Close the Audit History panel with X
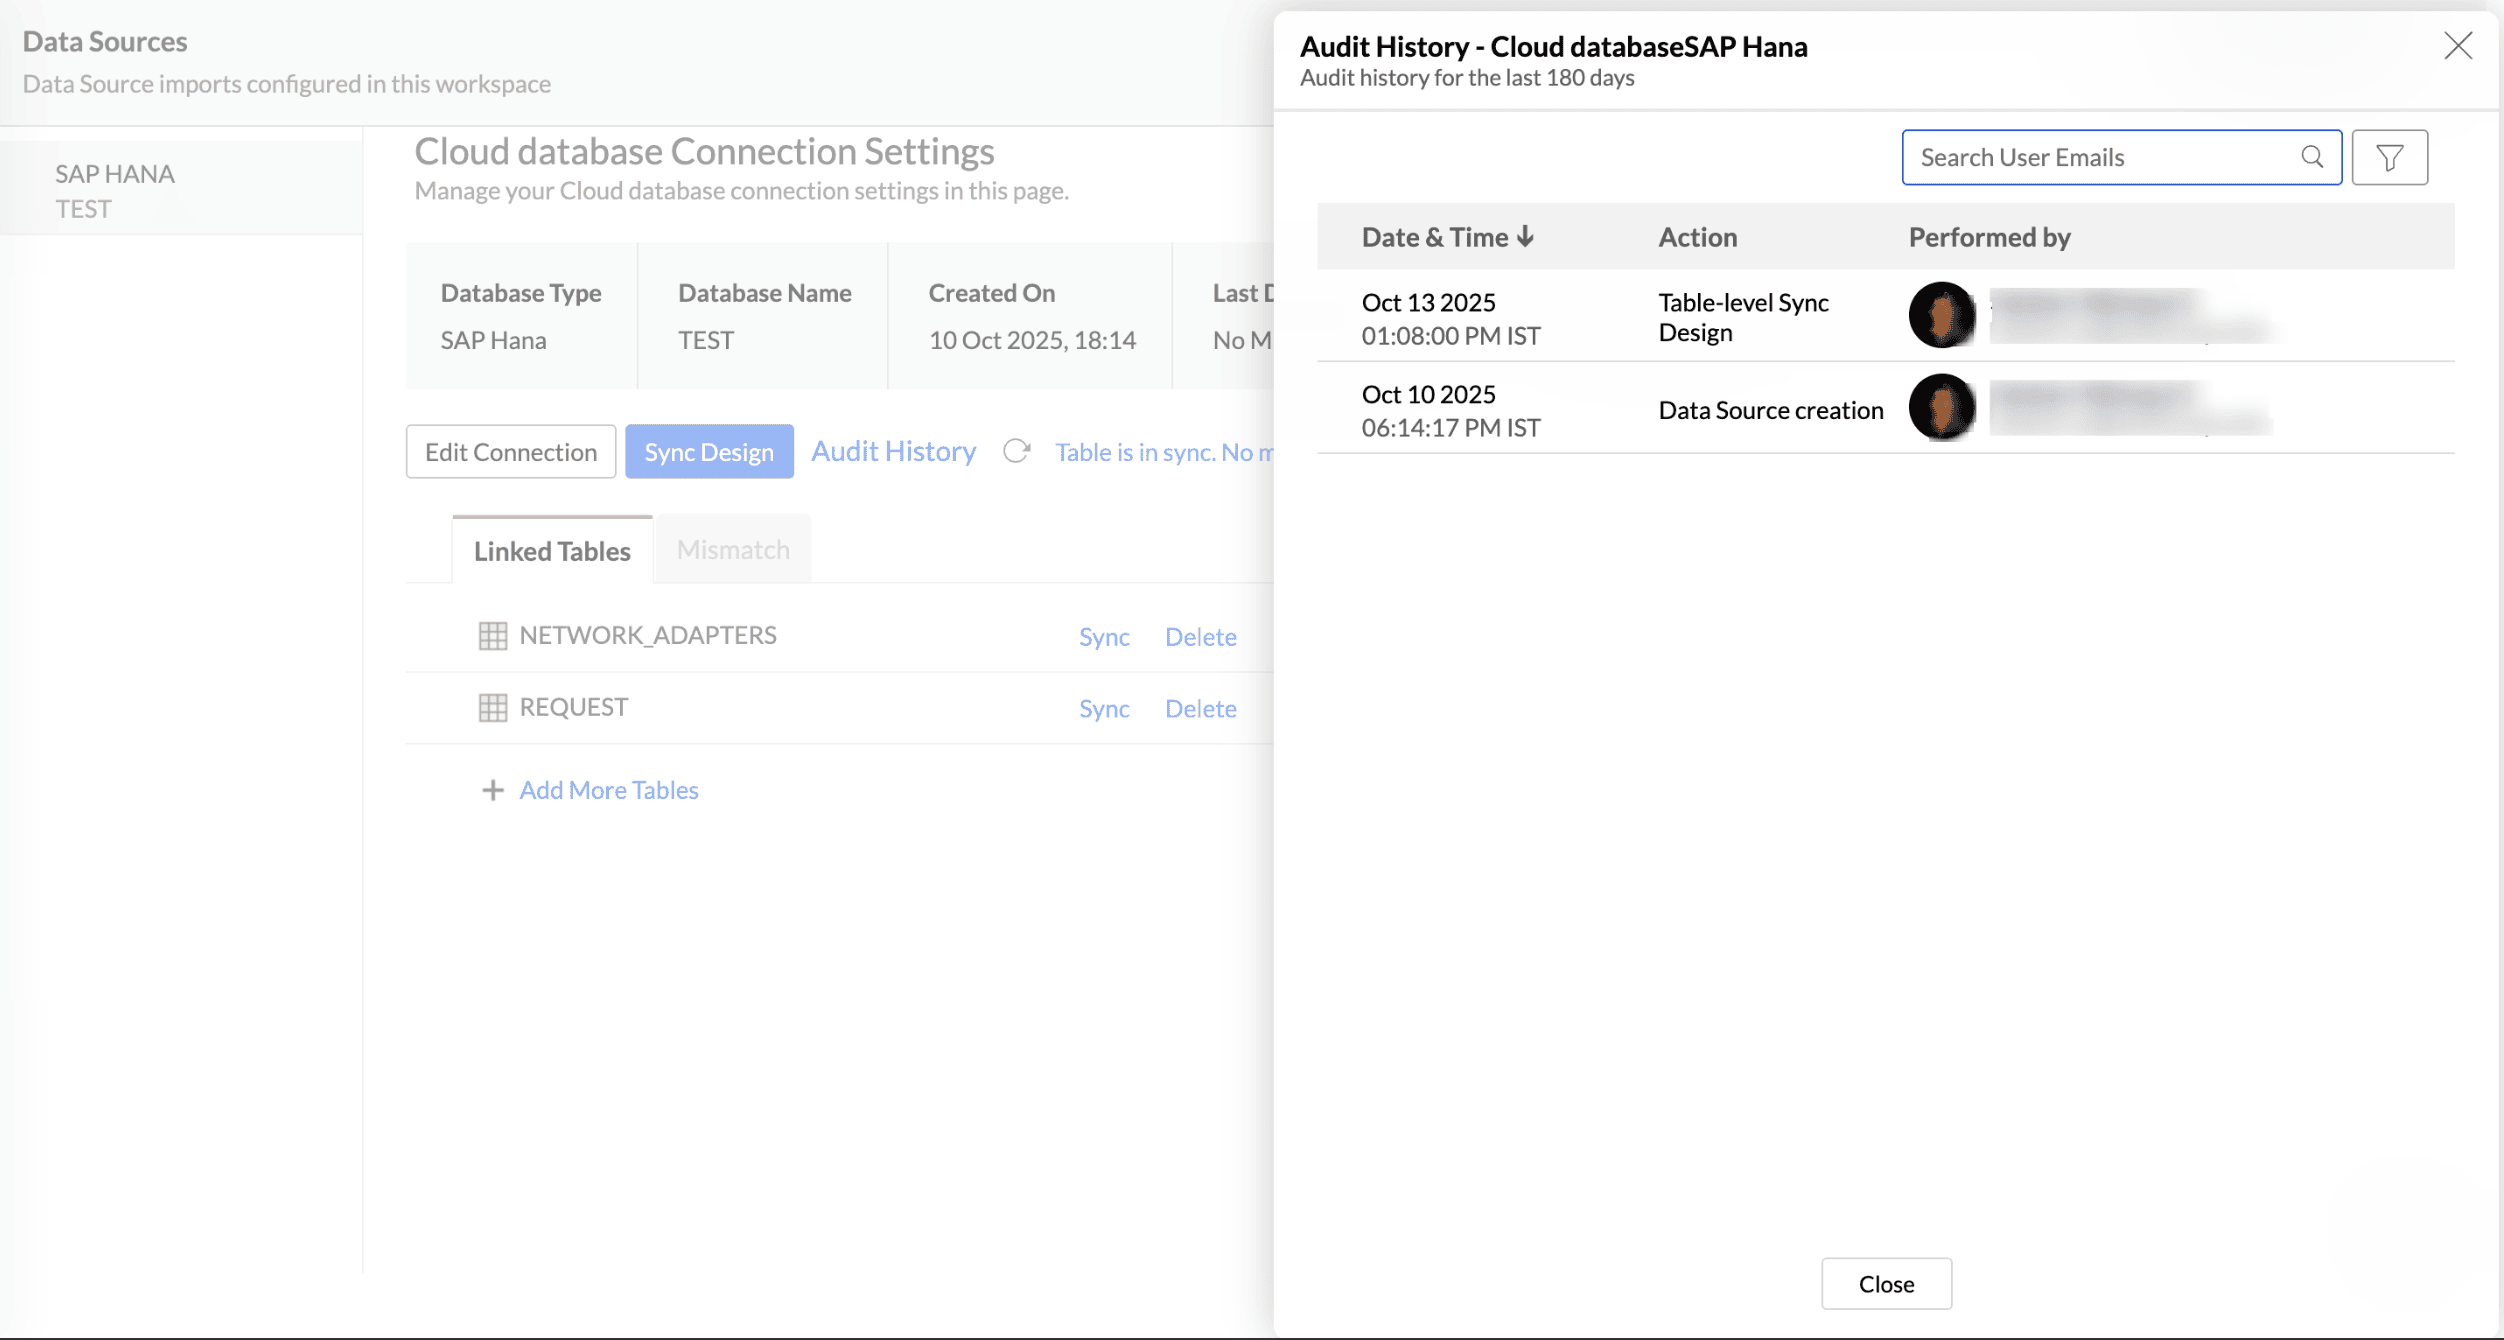 [x=2457, y=46]
